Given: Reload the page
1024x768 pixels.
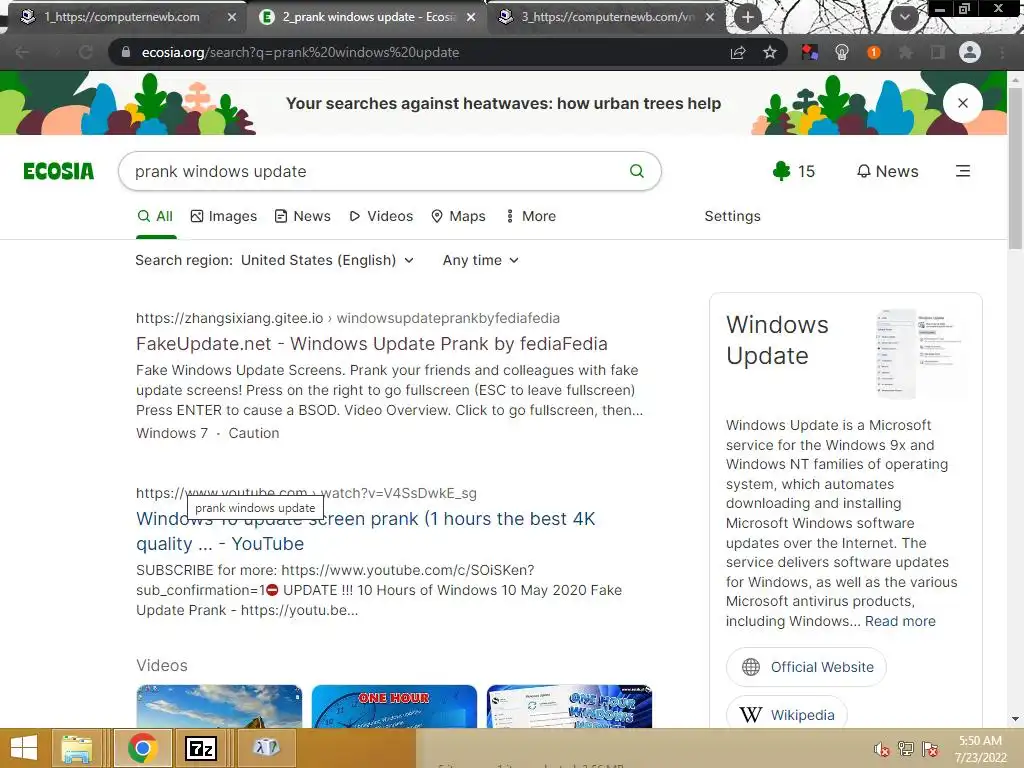Looking at the screenshot, I should pyautogui.click(x=86, y=52).
